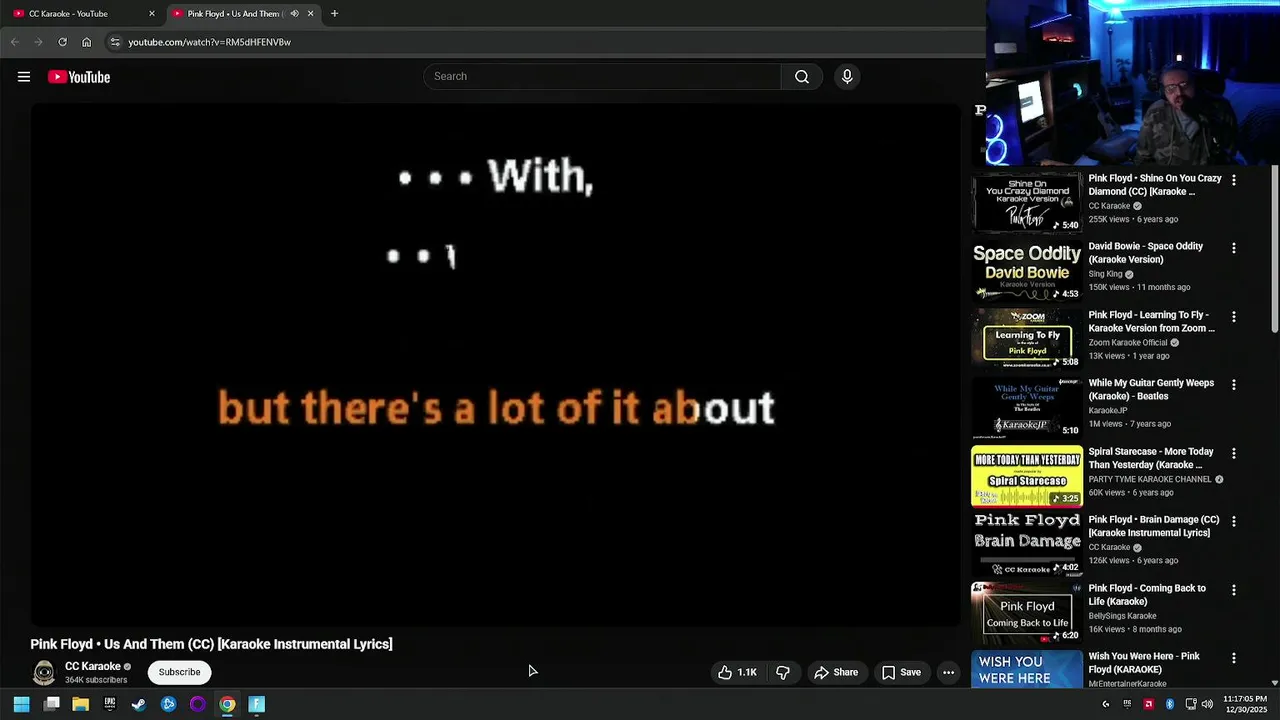View site information icon in address bar

pyautogui.click(x=115, y=42)
